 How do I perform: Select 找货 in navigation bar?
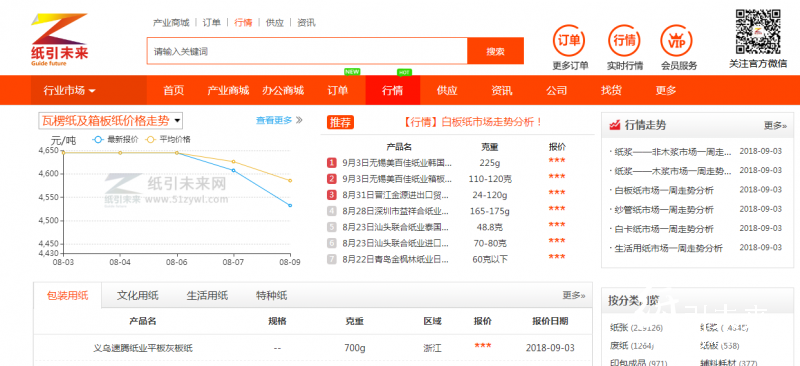[x=611, y=91]
